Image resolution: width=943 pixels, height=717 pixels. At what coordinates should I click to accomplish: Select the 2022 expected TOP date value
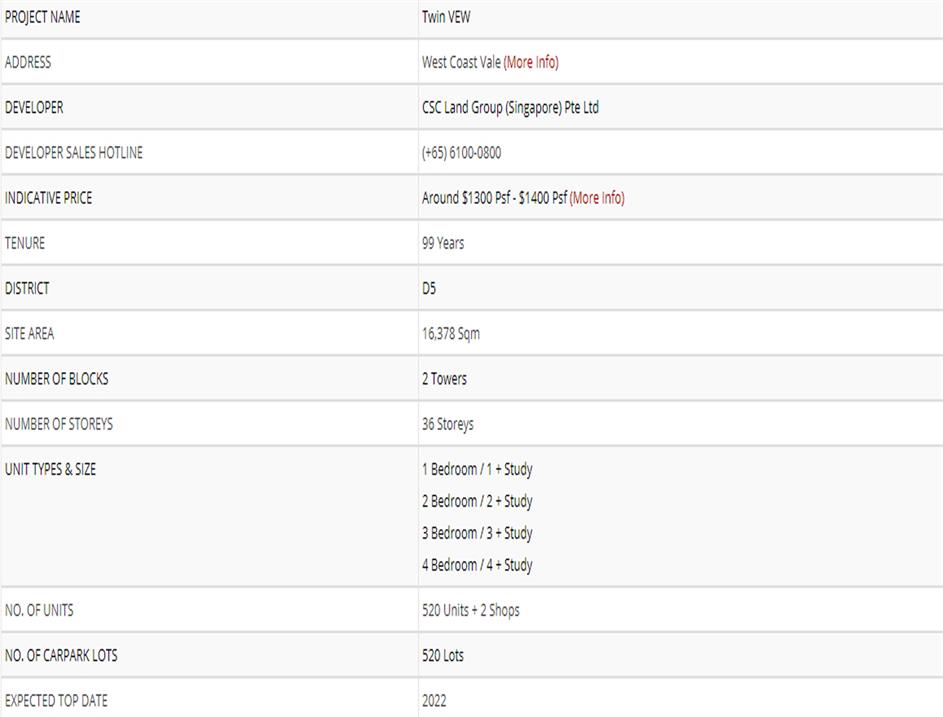tap(434, 701)
